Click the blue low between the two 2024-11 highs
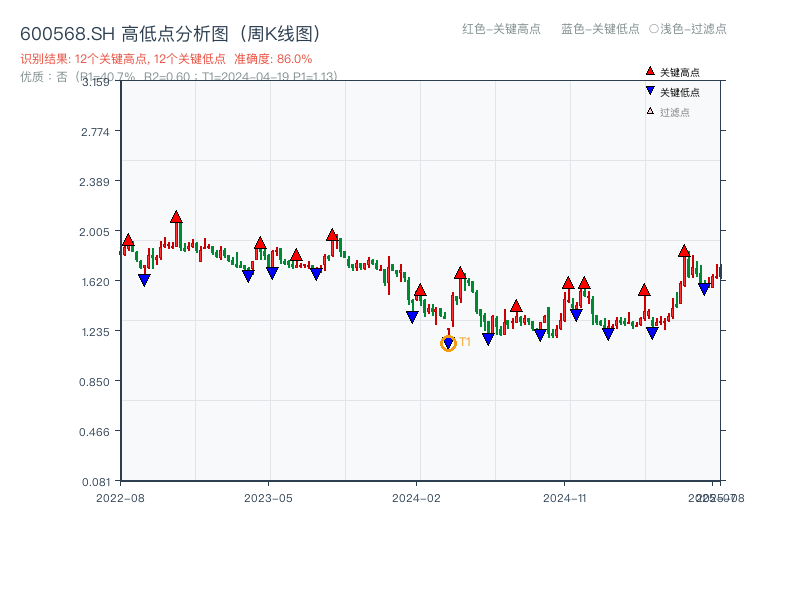 click(x=576, y=315)
